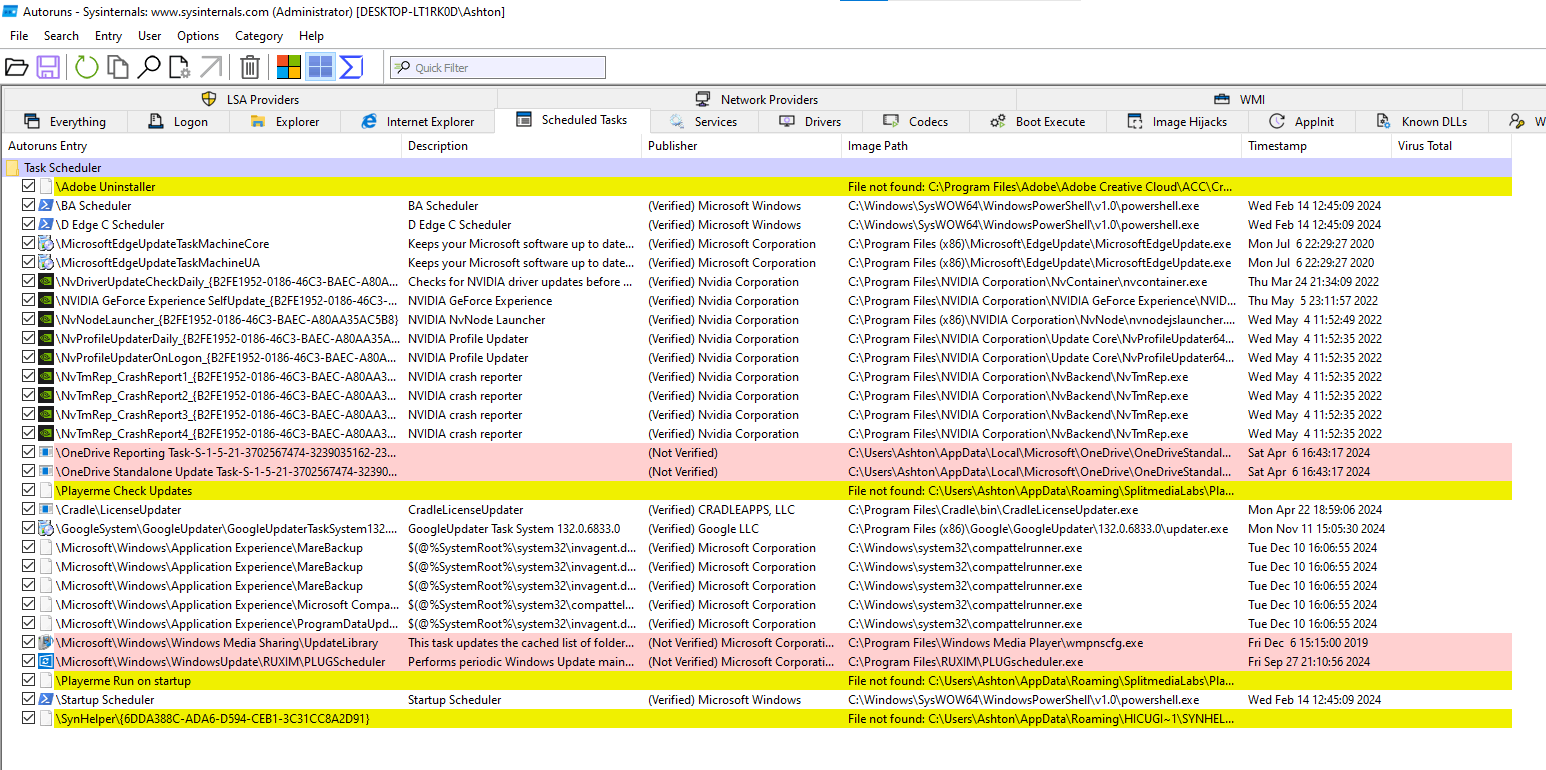Switch to the Internet Explorer tab
The width and height of the screenshot is (1546, 770).
[x=418, y=122]
